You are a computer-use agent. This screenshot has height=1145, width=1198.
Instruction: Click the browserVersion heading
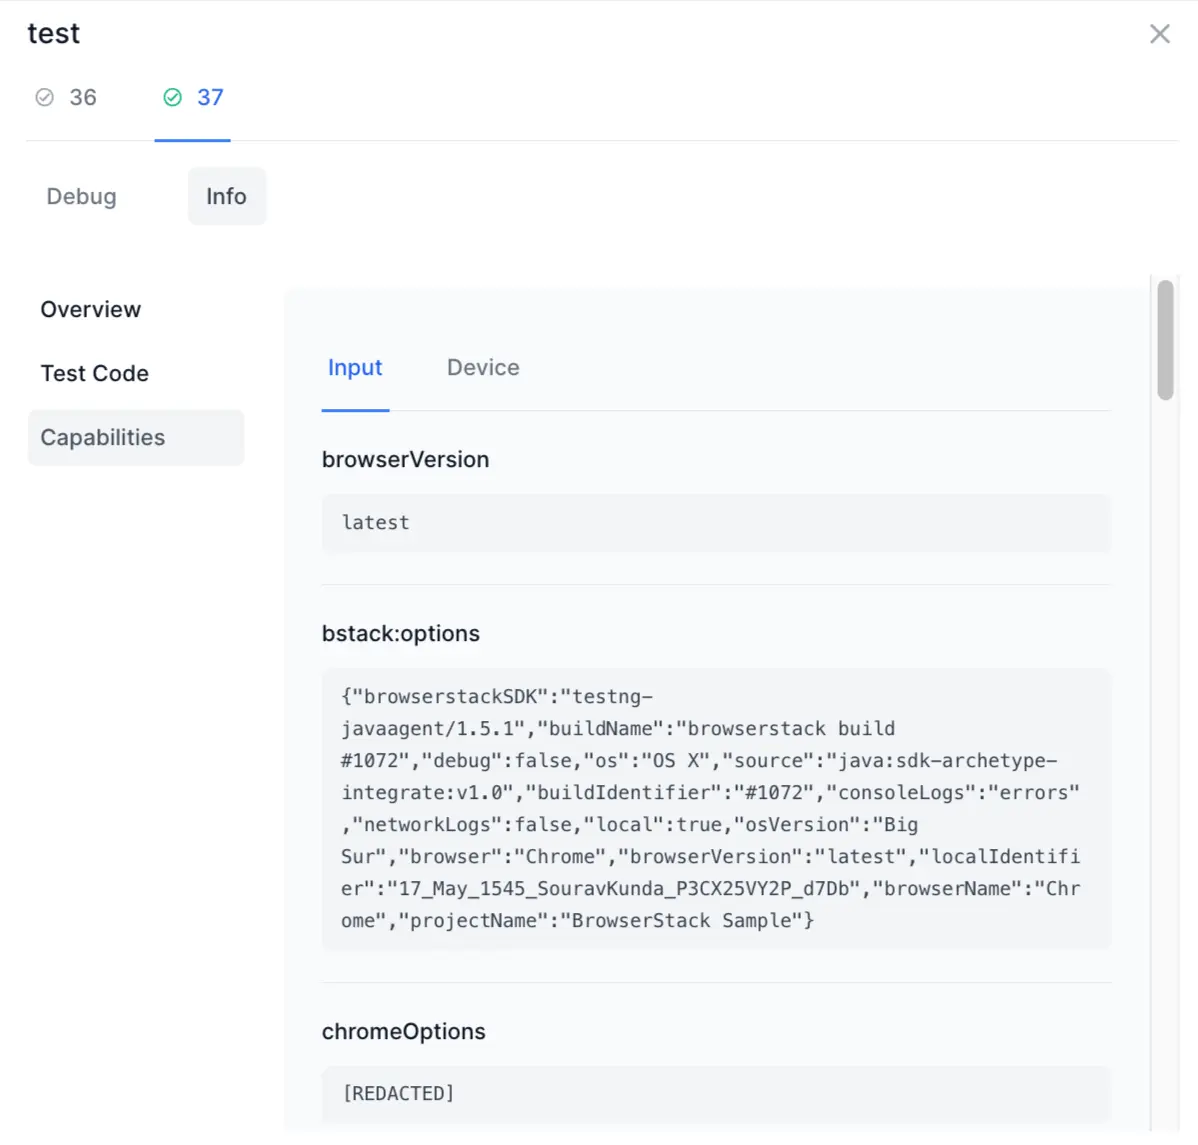tap(405, 459)
